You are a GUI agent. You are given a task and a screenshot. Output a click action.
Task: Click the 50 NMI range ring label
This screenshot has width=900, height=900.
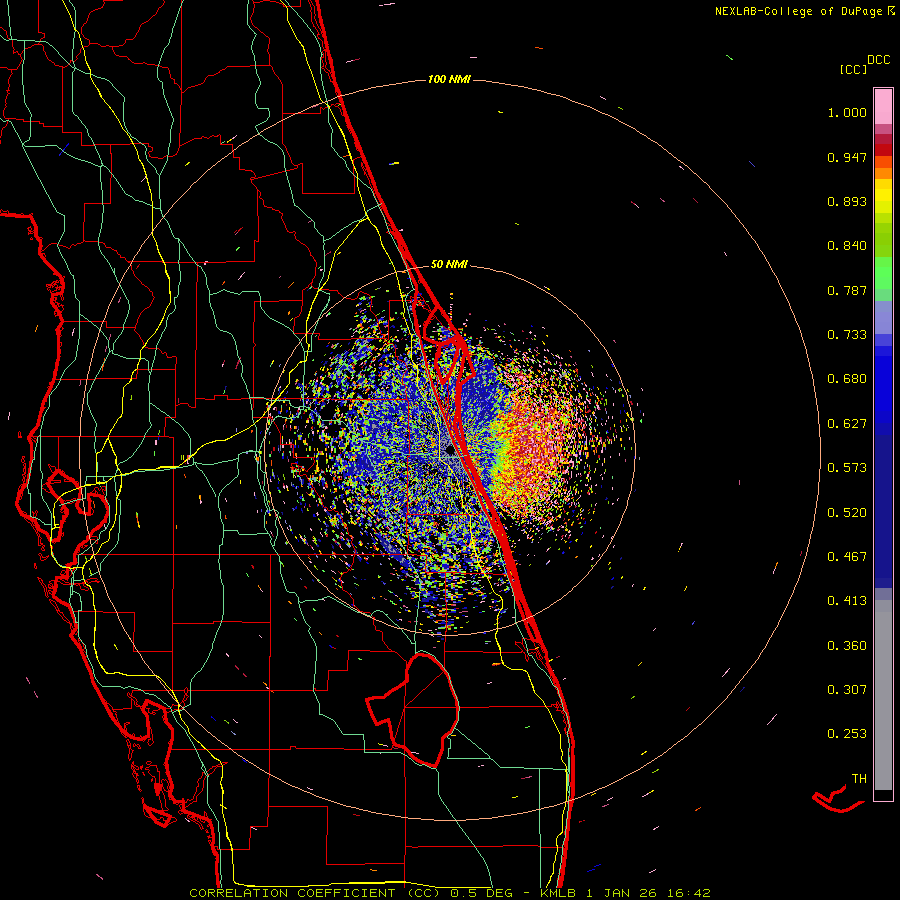coord(449,264)
